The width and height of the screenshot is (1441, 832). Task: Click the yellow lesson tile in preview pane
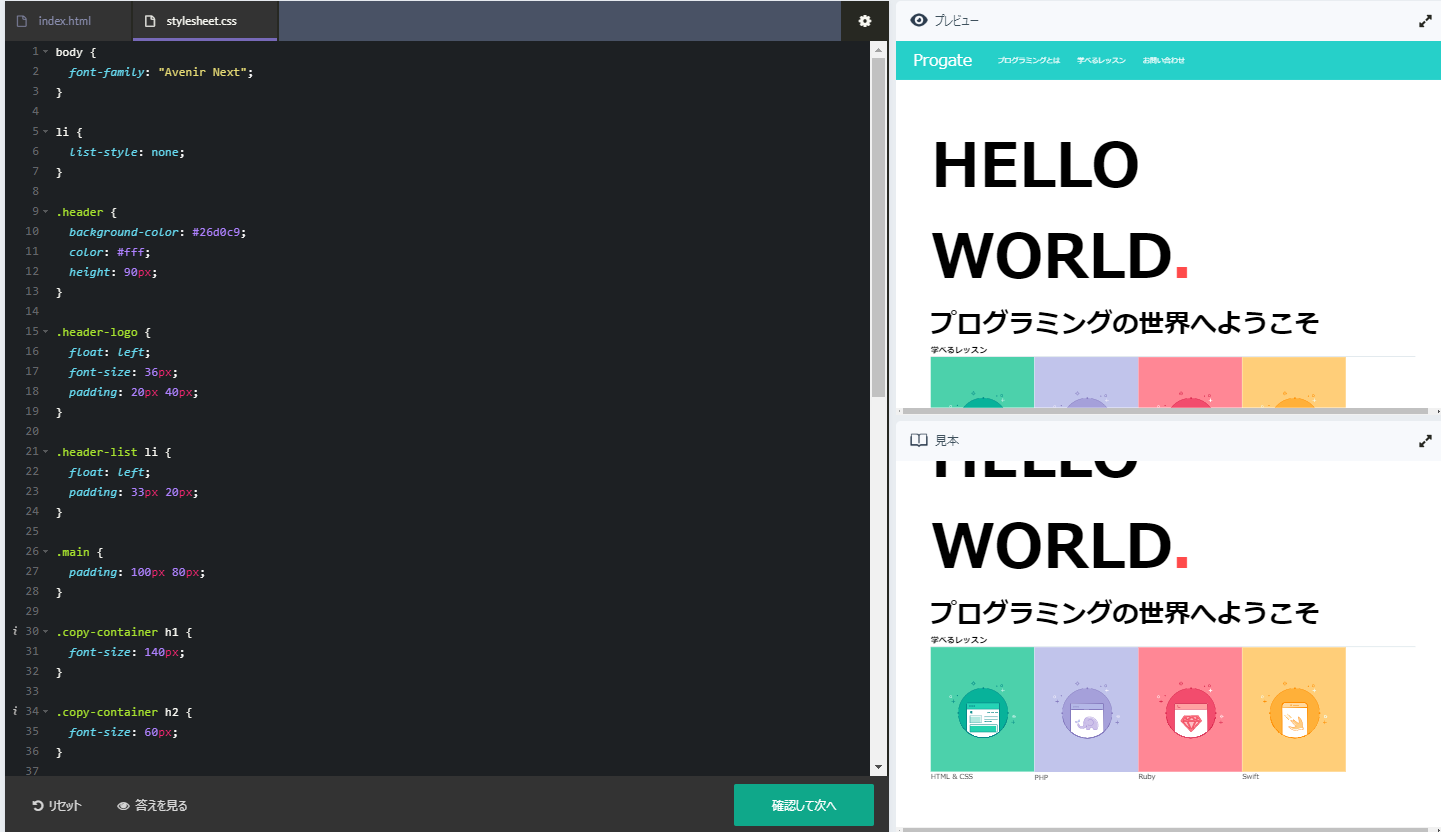pyautogui.click(x=1294, y=382)
